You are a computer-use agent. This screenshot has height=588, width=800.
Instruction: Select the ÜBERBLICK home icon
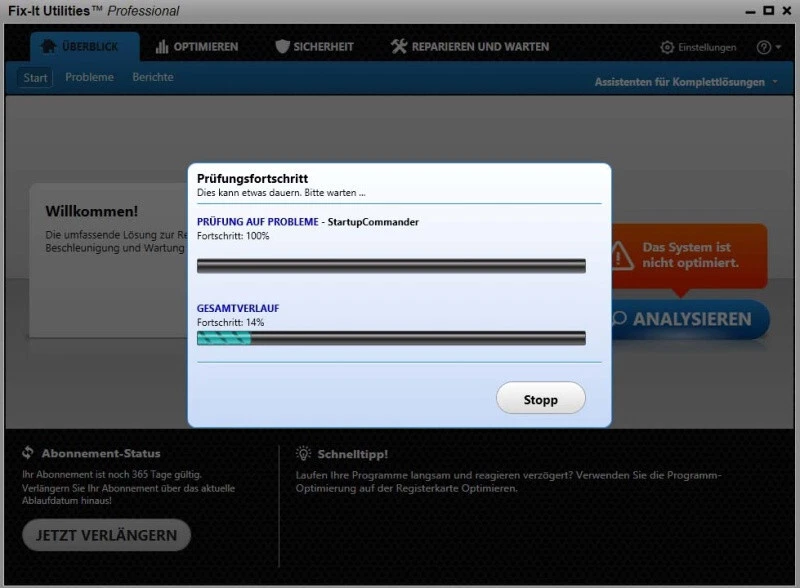click(x=50, y=46)
